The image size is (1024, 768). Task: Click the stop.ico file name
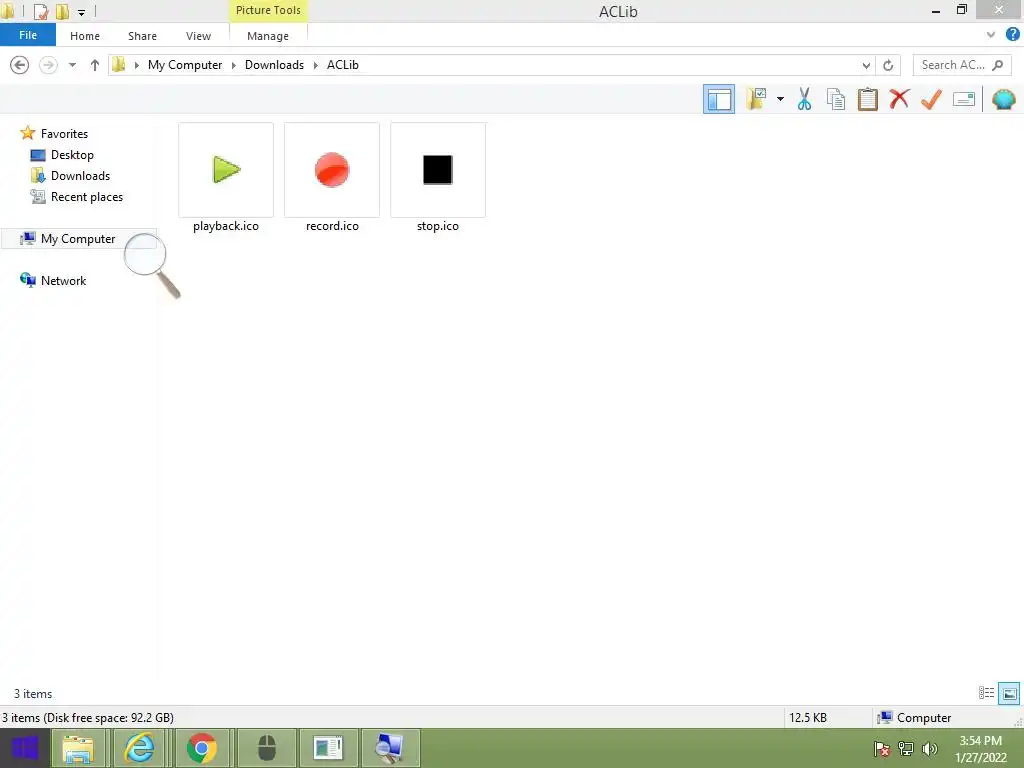click(438, 226)
